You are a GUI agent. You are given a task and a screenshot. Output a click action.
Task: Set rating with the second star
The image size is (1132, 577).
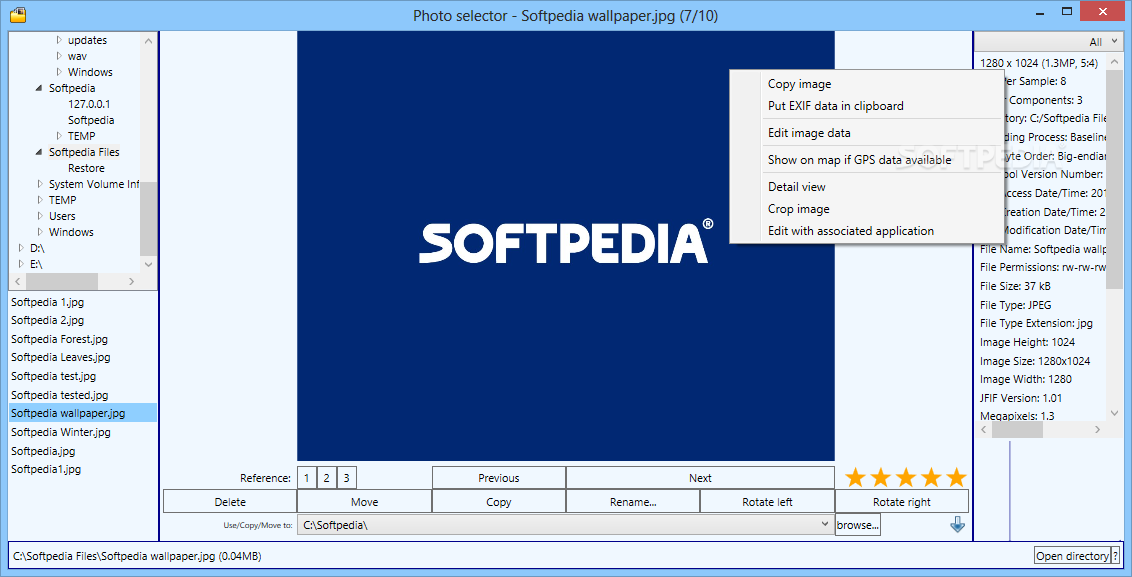coord(881,477)
